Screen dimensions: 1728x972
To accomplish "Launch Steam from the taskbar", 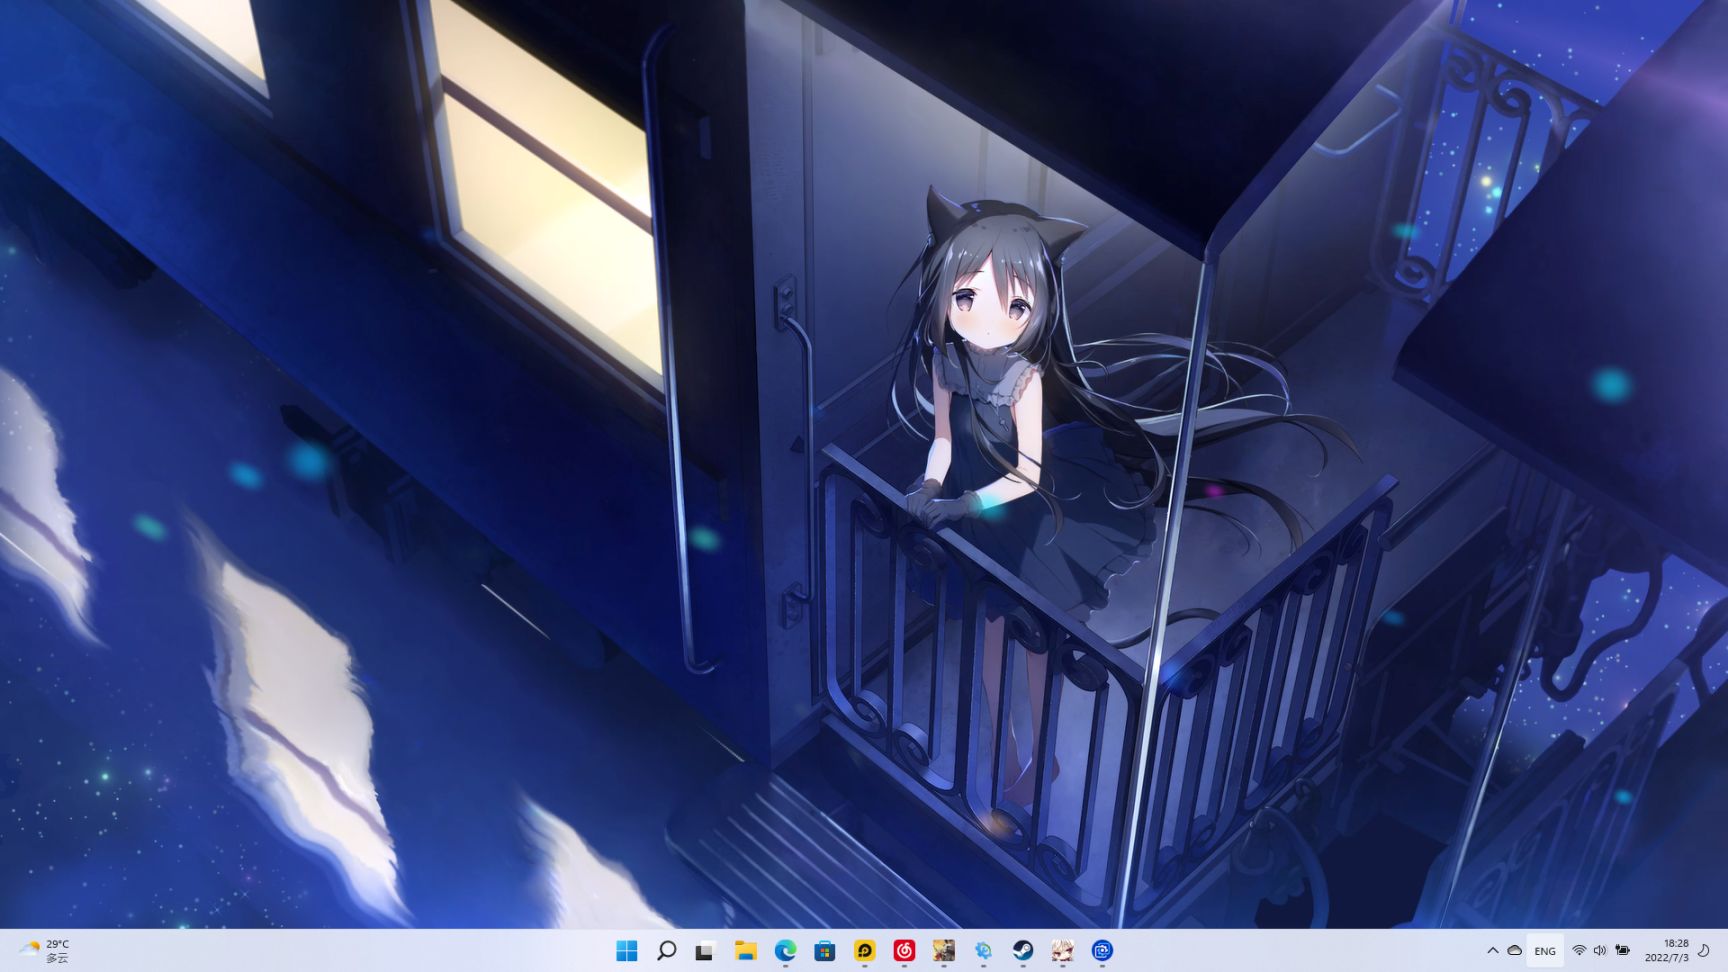I will [1022, 950].
